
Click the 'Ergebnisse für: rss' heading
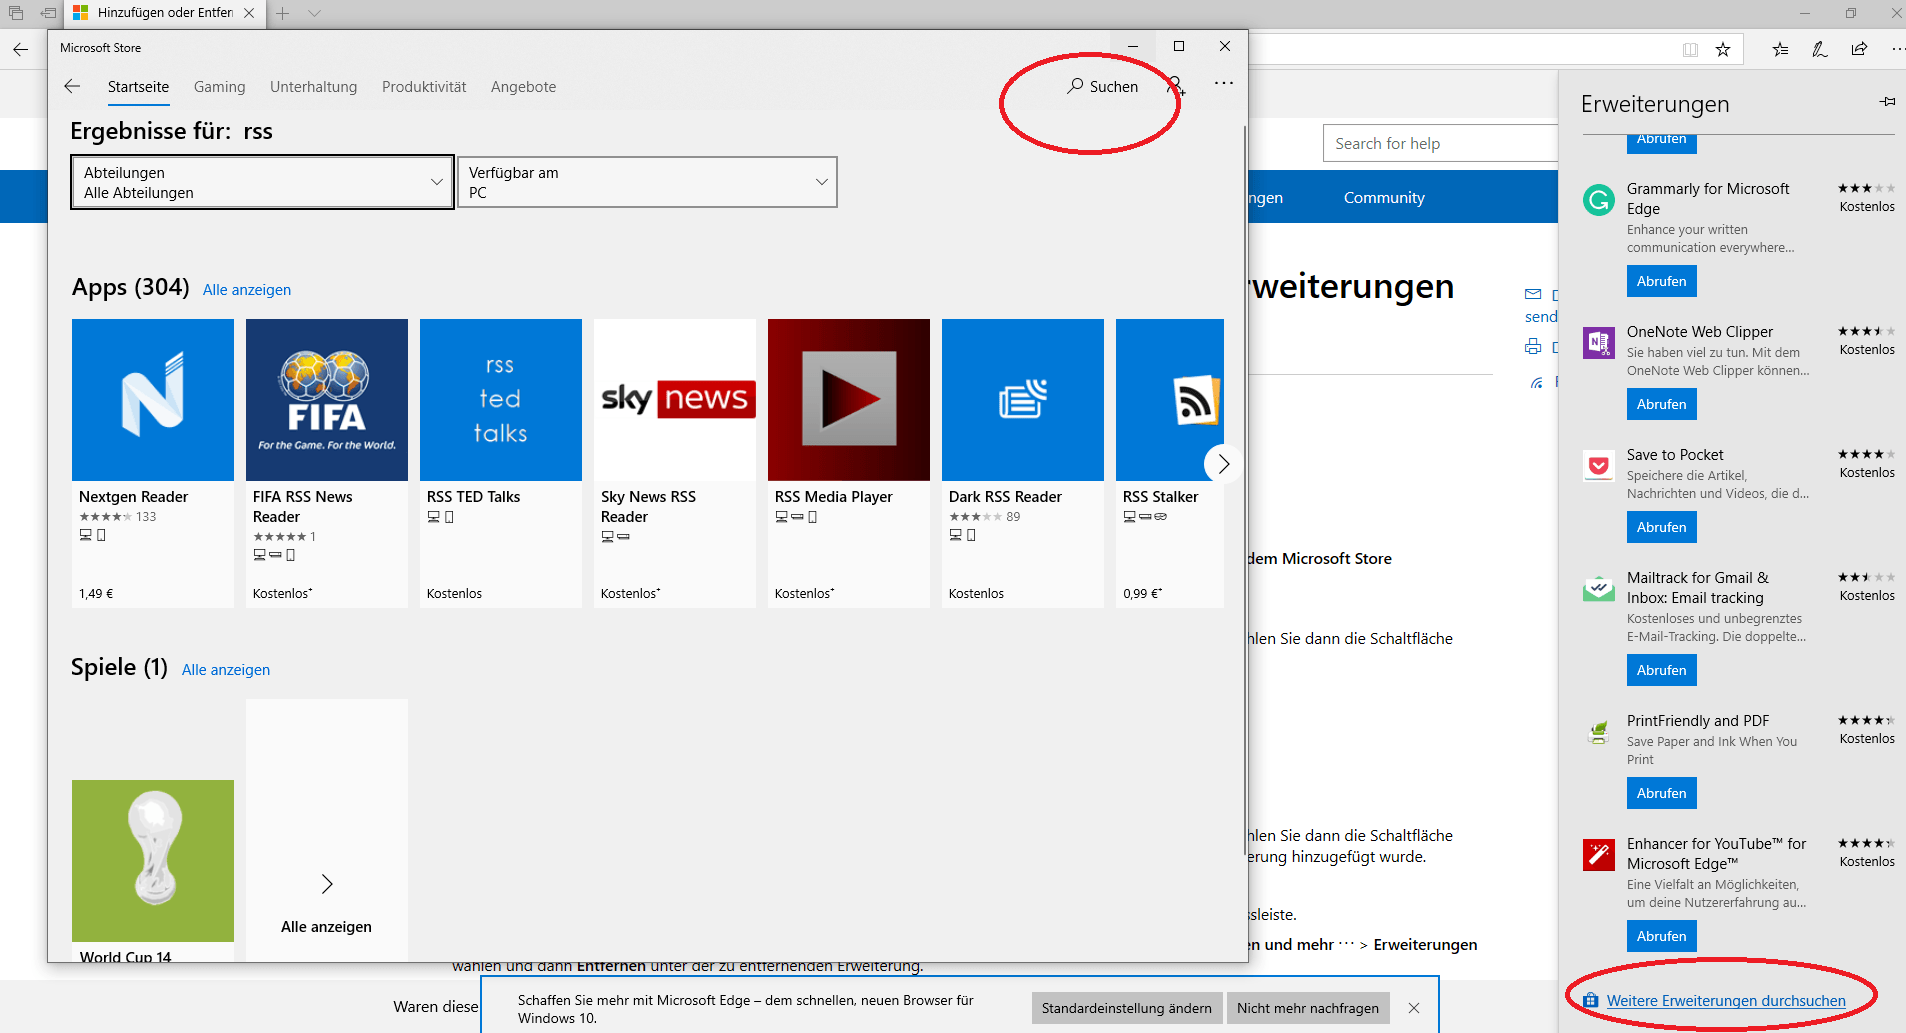pyautogui.click(x=171, y=131)
